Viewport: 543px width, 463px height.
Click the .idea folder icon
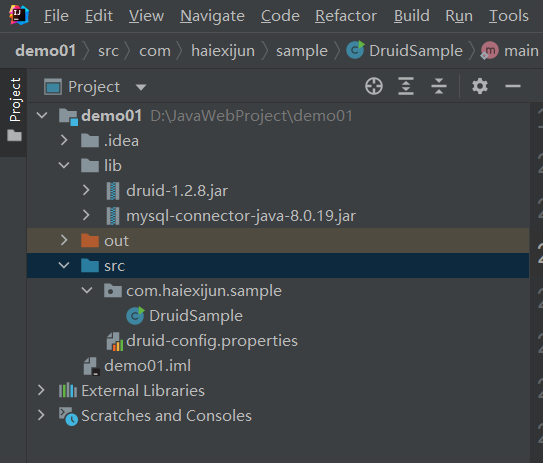pyautogui.click(x=90, y=141)
